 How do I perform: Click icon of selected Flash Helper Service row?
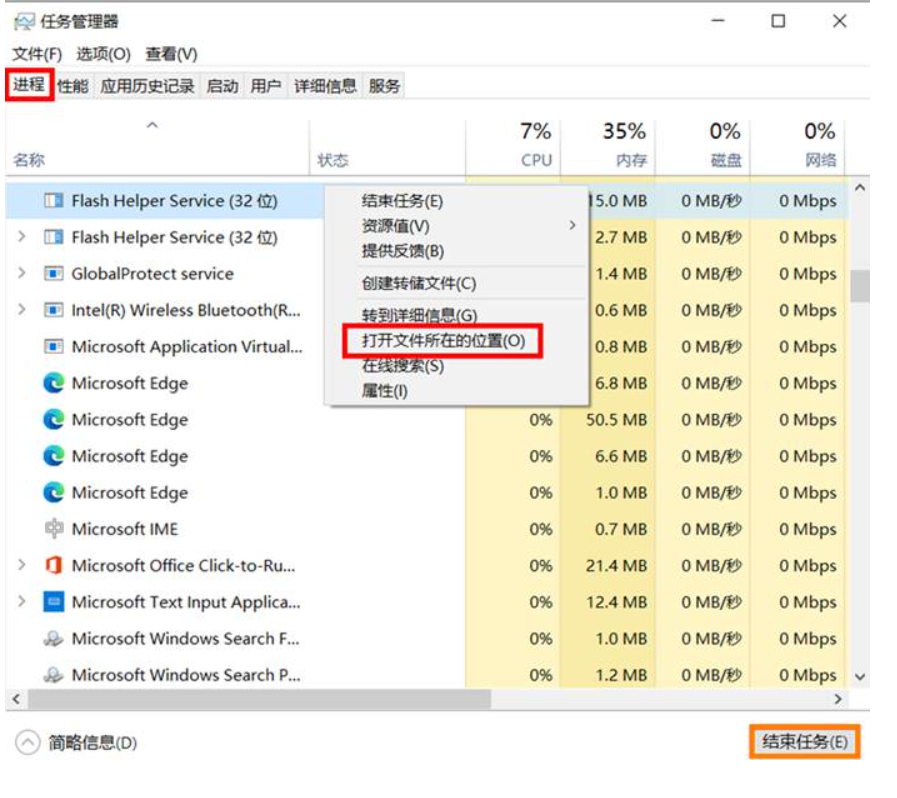coord(54,201)
